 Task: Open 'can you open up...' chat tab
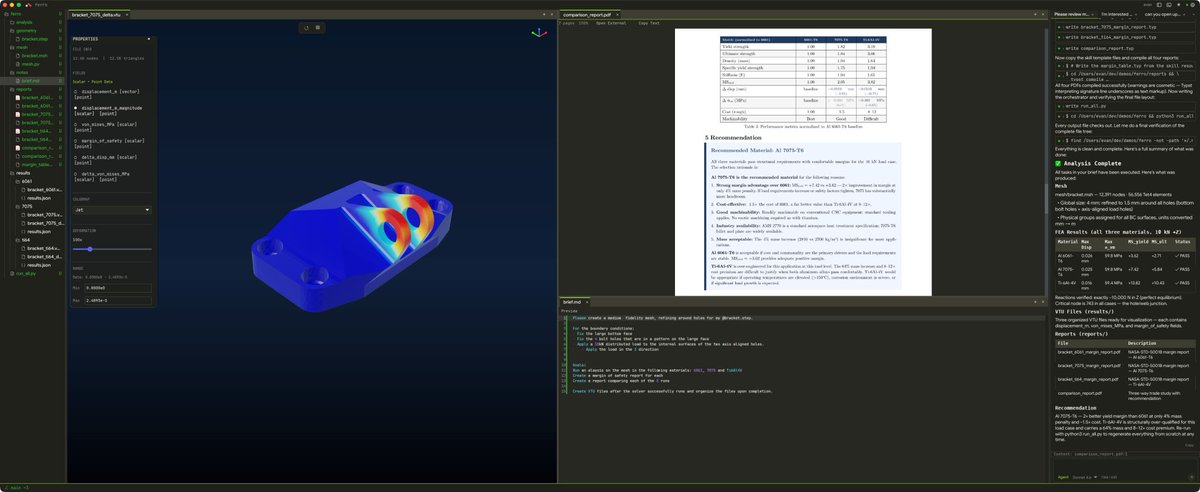1164,15
